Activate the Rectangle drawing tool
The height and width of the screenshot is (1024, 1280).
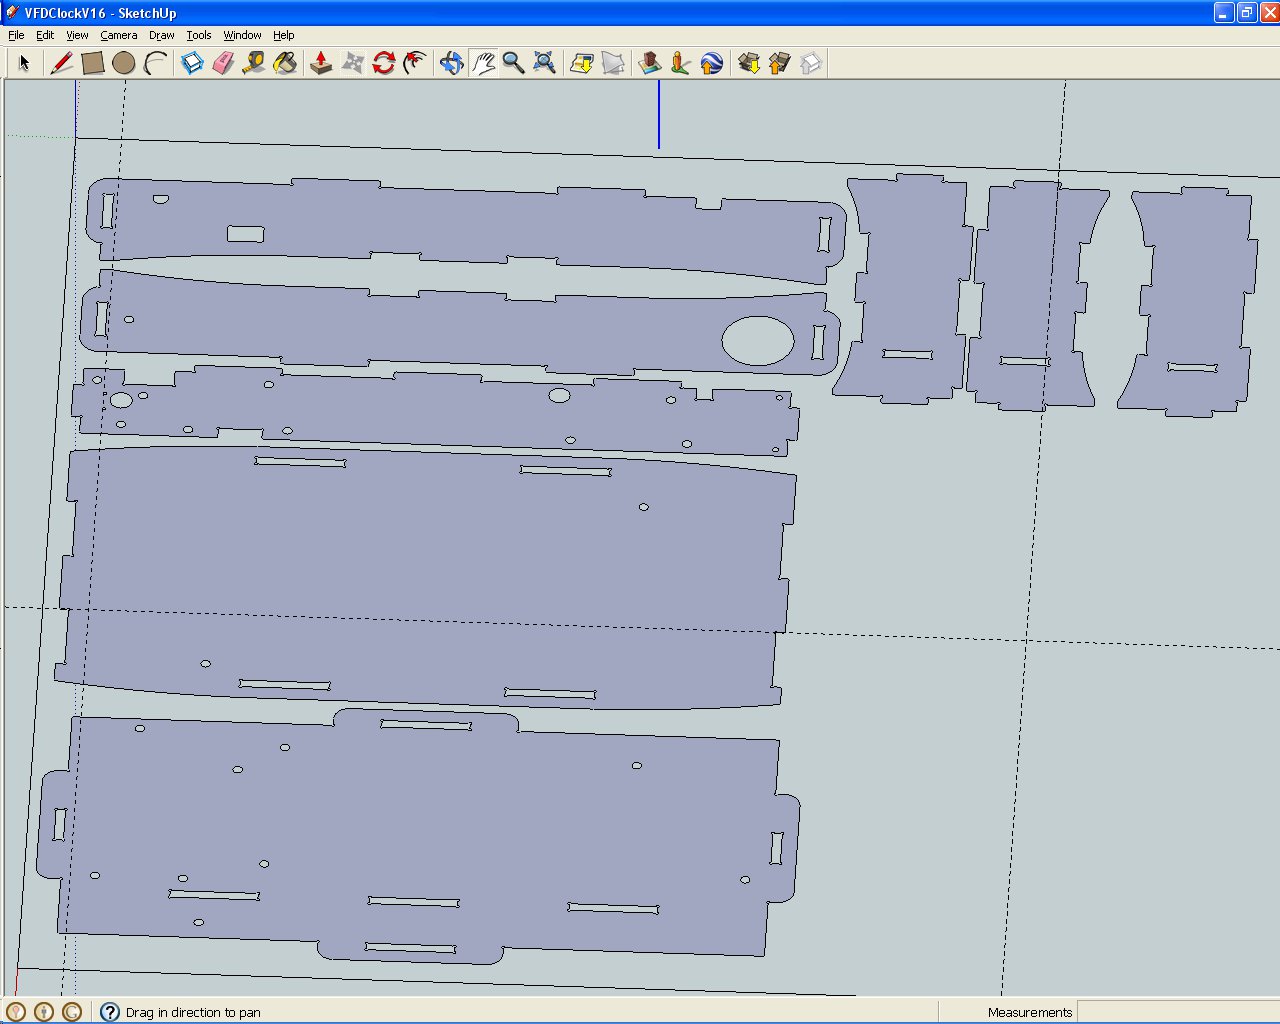tap(93, 63)
